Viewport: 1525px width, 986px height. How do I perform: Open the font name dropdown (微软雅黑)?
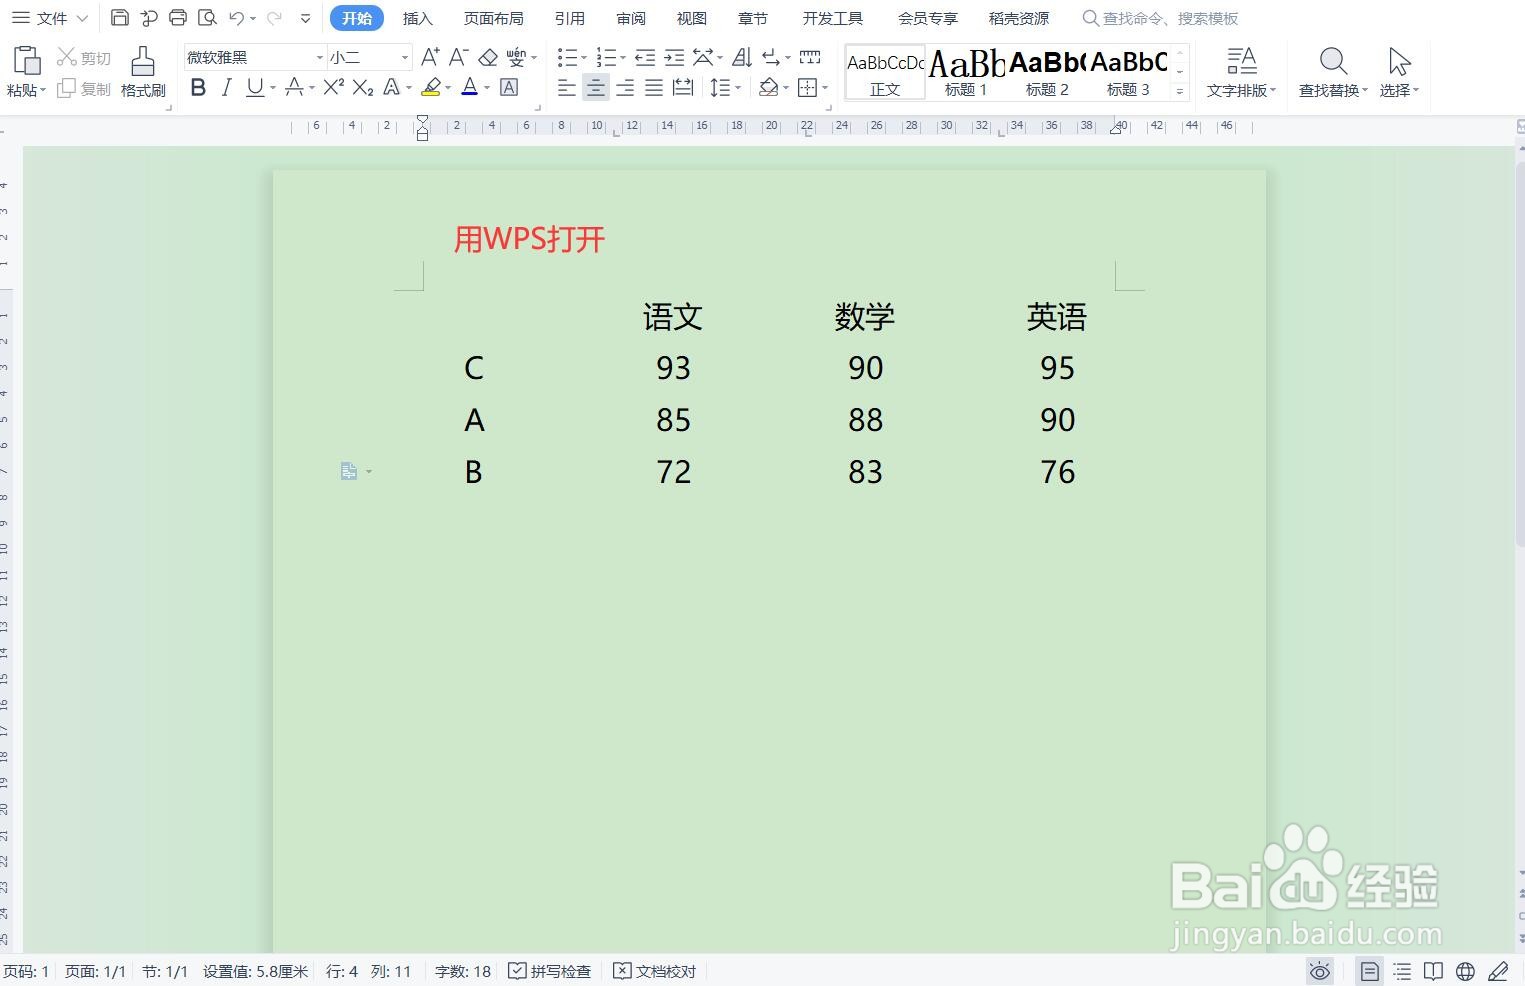pos(319,57)
